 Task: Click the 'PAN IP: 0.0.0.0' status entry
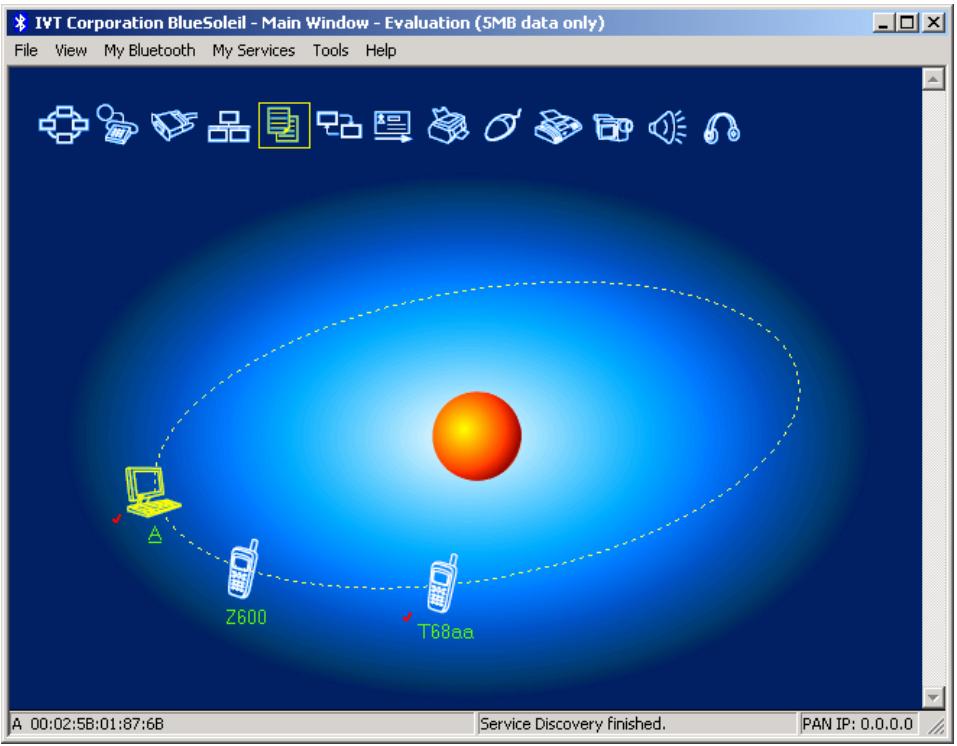click(858, 723)
